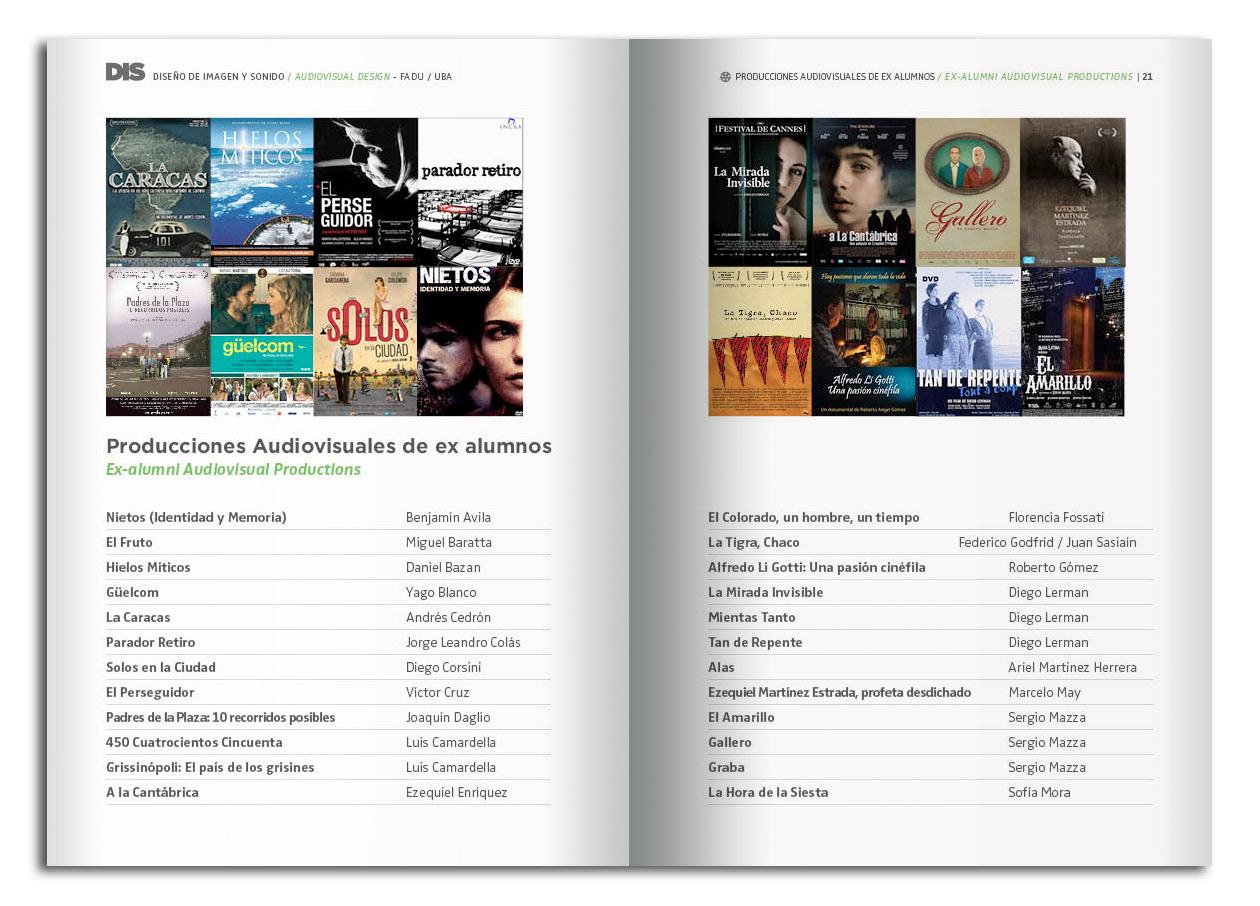Screen dimensions: 1260x906
Task: Click the 'Güelcom' list title
Action: click(x=132, y=592)
